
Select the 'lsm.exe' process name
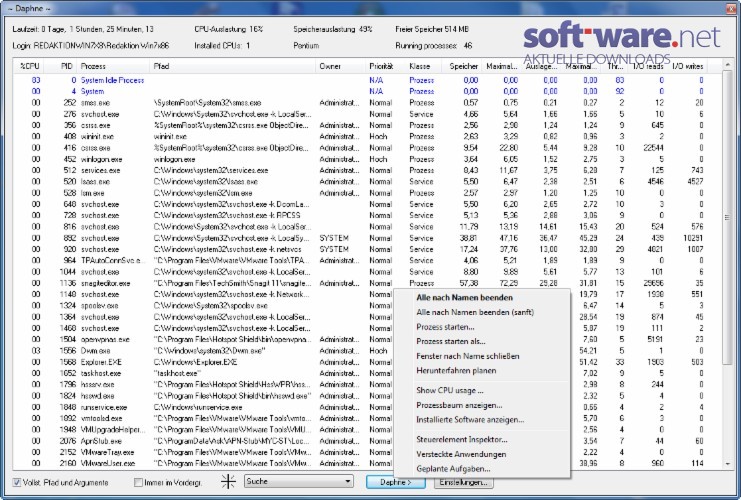[x=92, y=193]
